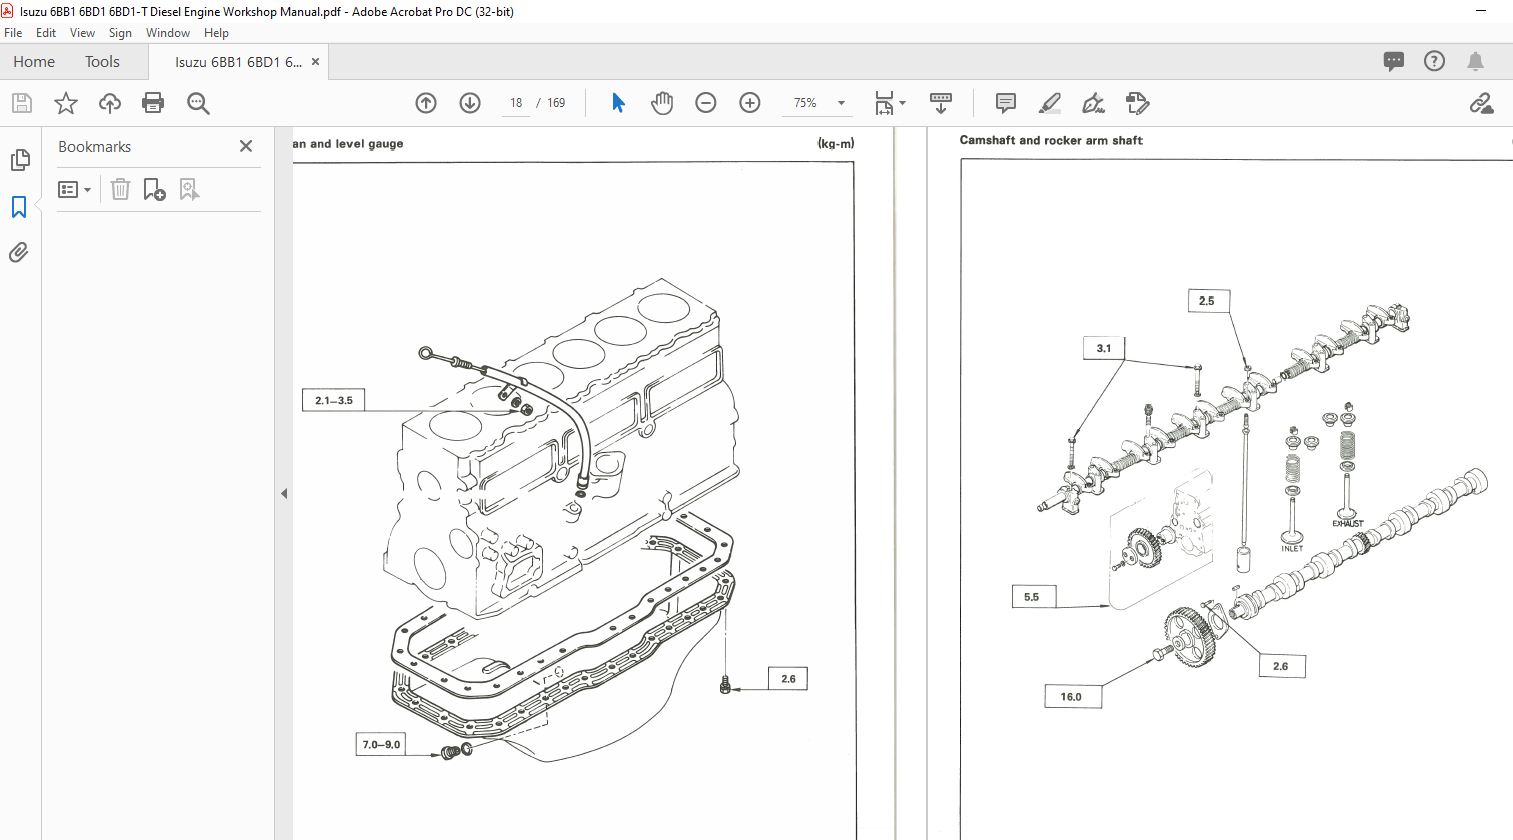Click the Bookmarks panel title
The image size is (1513, 840).
[x=95, y=147]
